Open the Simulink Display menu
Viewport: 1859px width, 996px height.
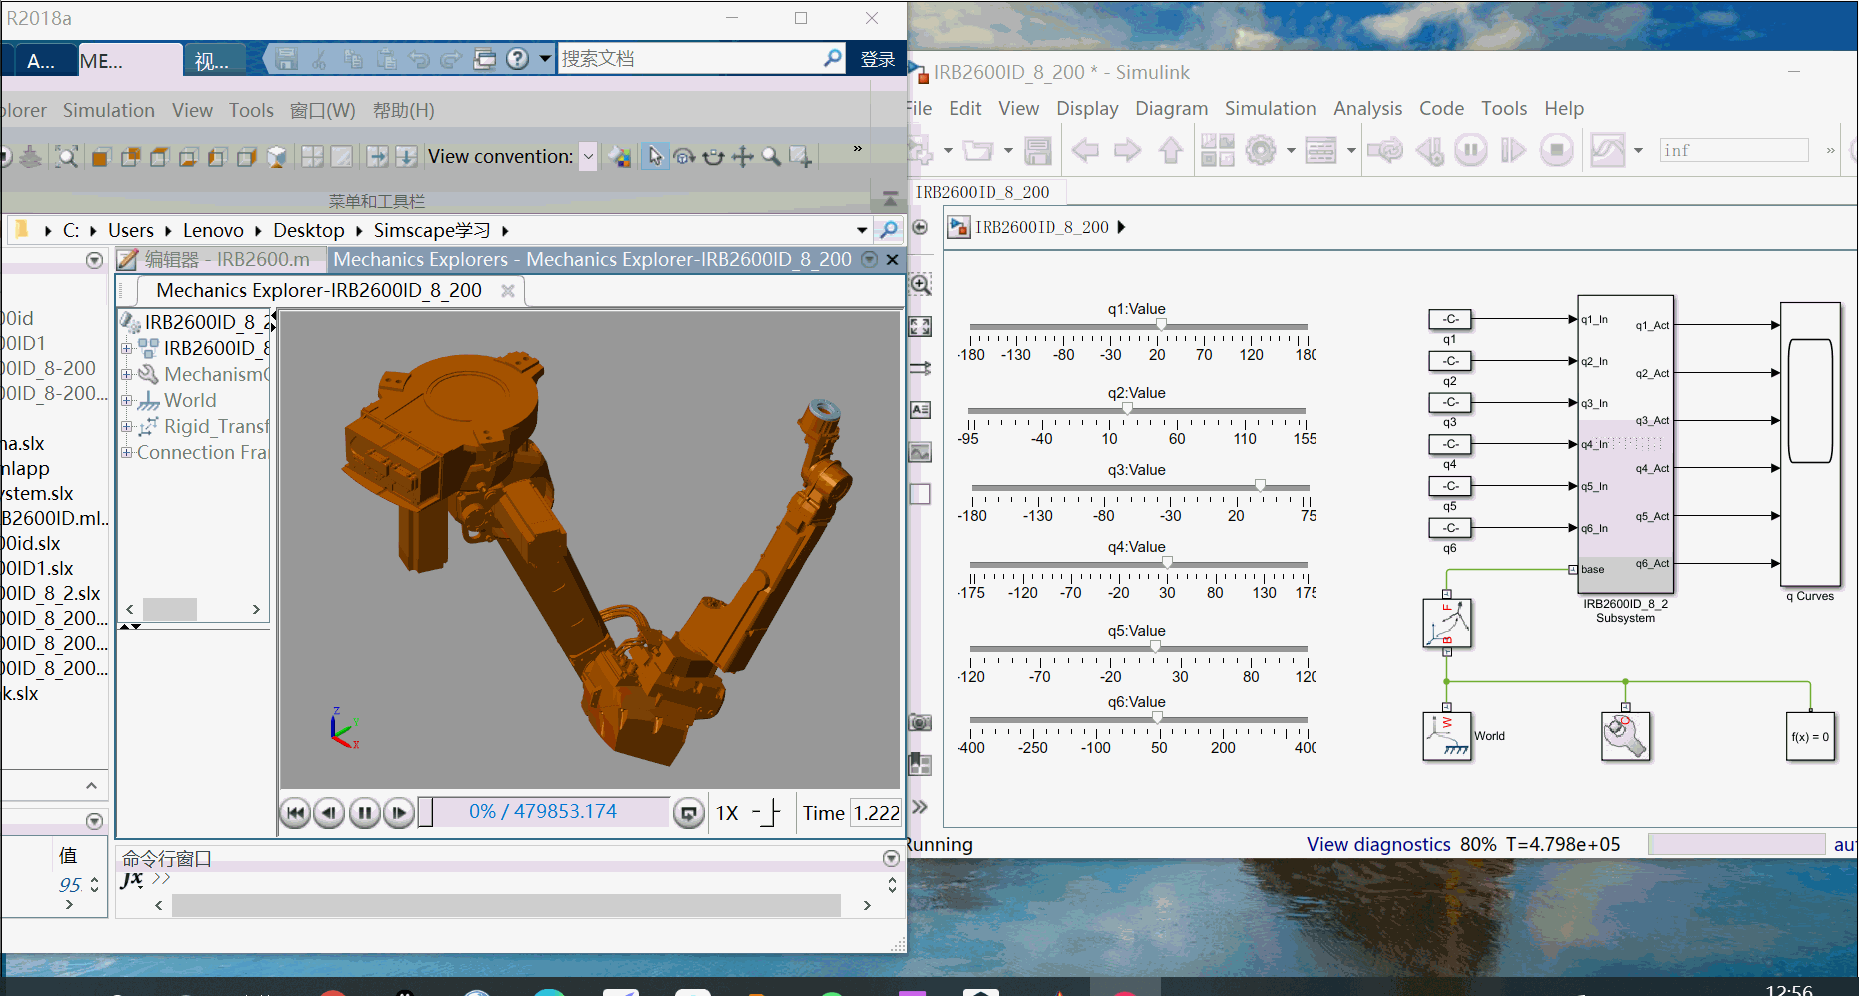(x=1087, y=108)
